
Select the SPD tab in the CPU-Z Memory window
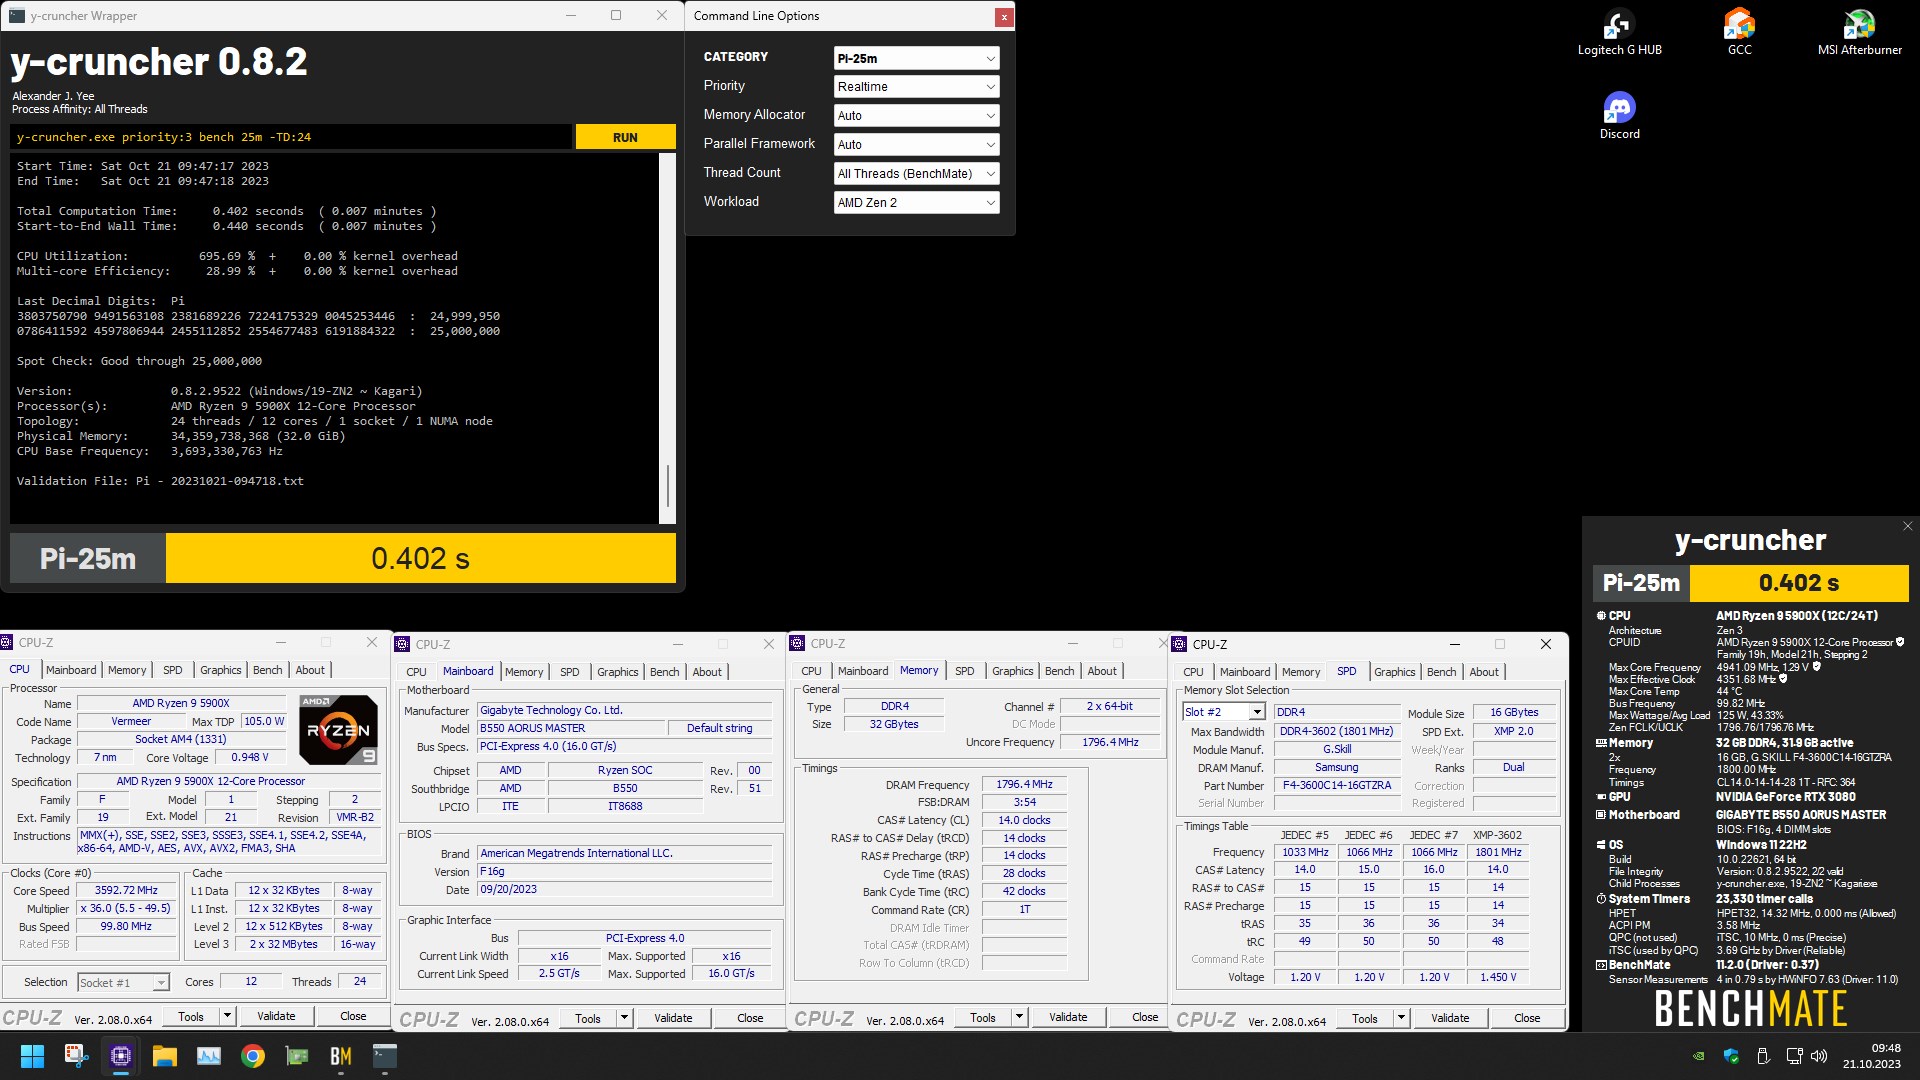pyautogui.click(x=964, y=671)
